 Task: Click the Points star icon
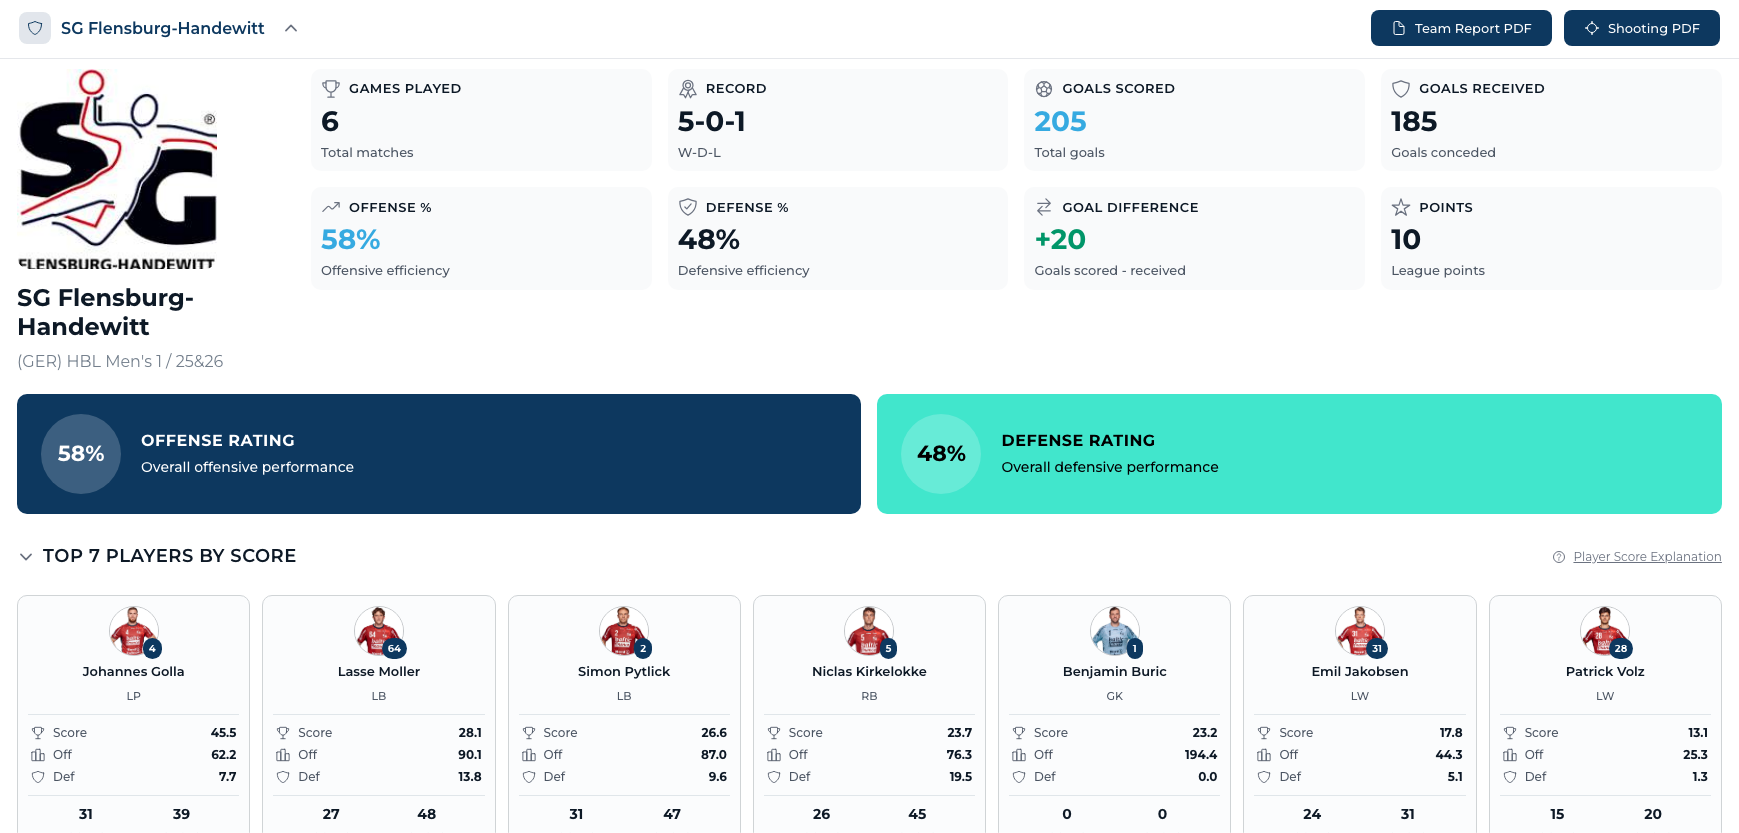pyautogui.click(x=1401, y=207)
